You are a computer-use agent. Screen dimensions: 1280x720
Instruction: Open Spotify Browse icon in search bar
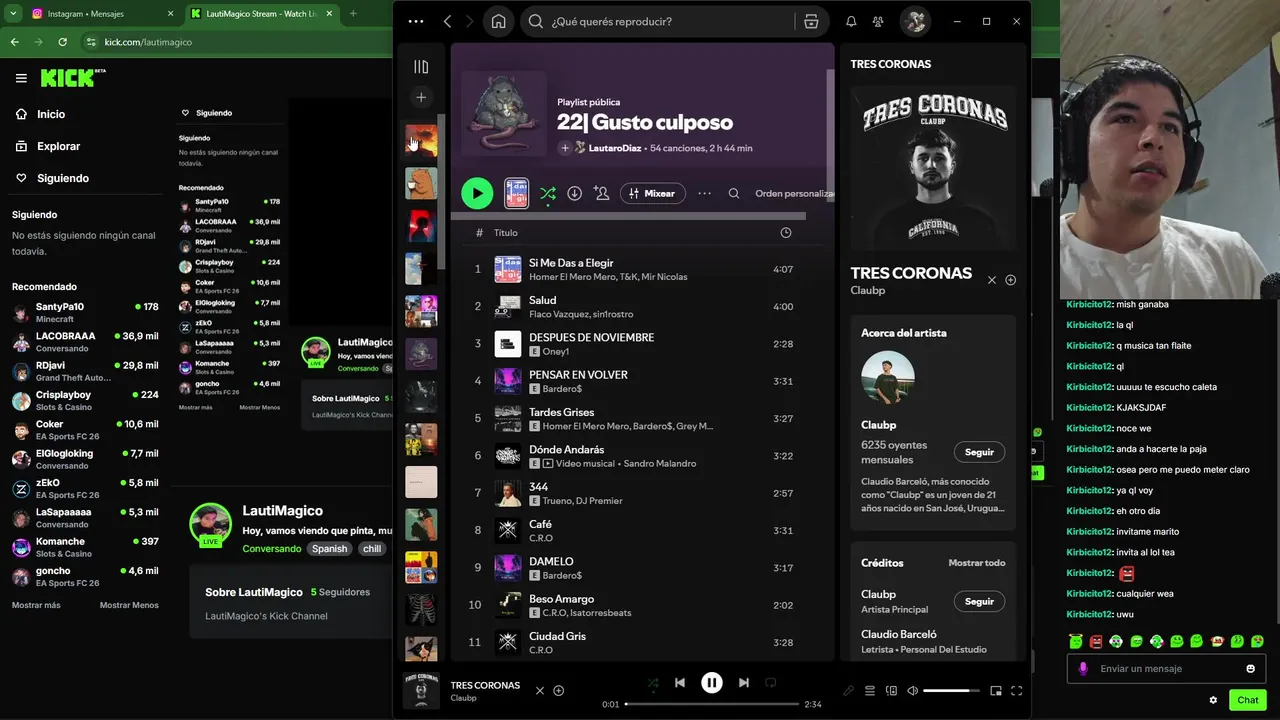(811, 21)
